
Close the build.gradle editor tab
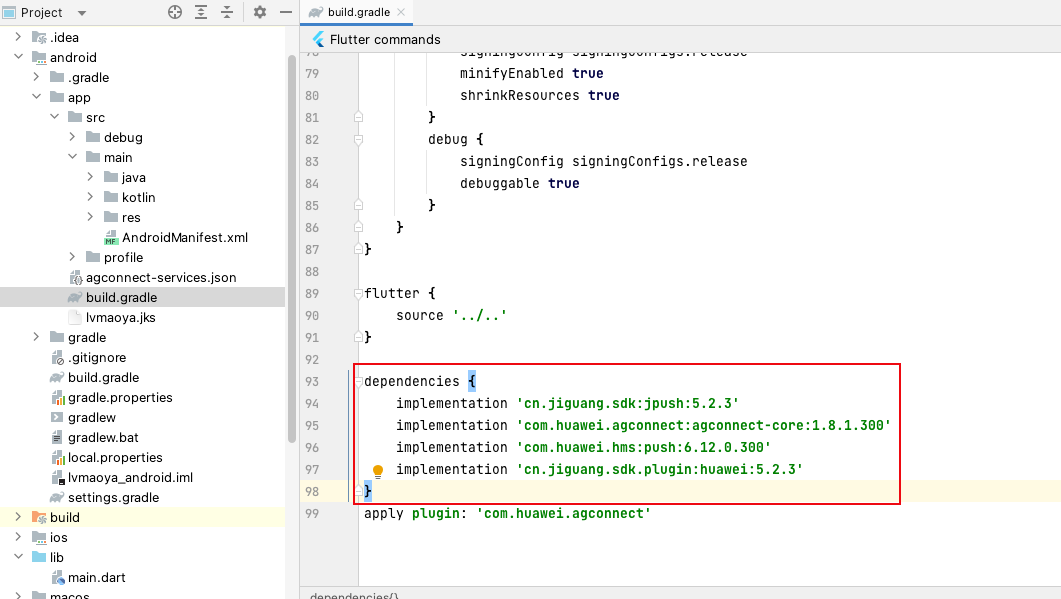coord(401,12)
